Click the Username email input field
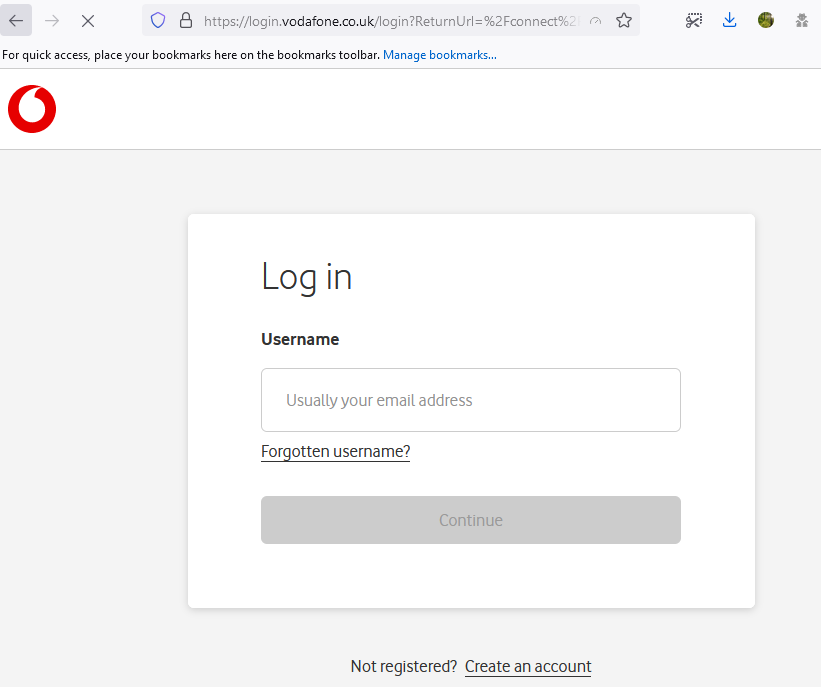821x687 pixels. (x=470, y=399)
